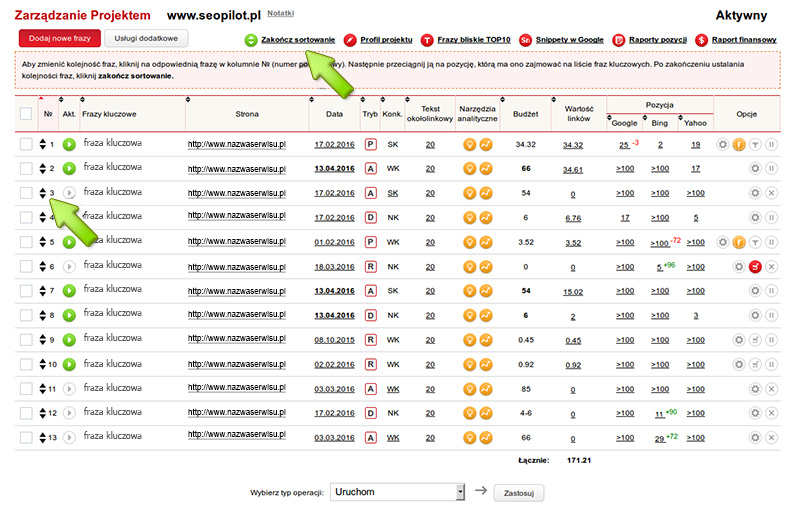Click the sort arrows handle for row 8

pos(42,315)
